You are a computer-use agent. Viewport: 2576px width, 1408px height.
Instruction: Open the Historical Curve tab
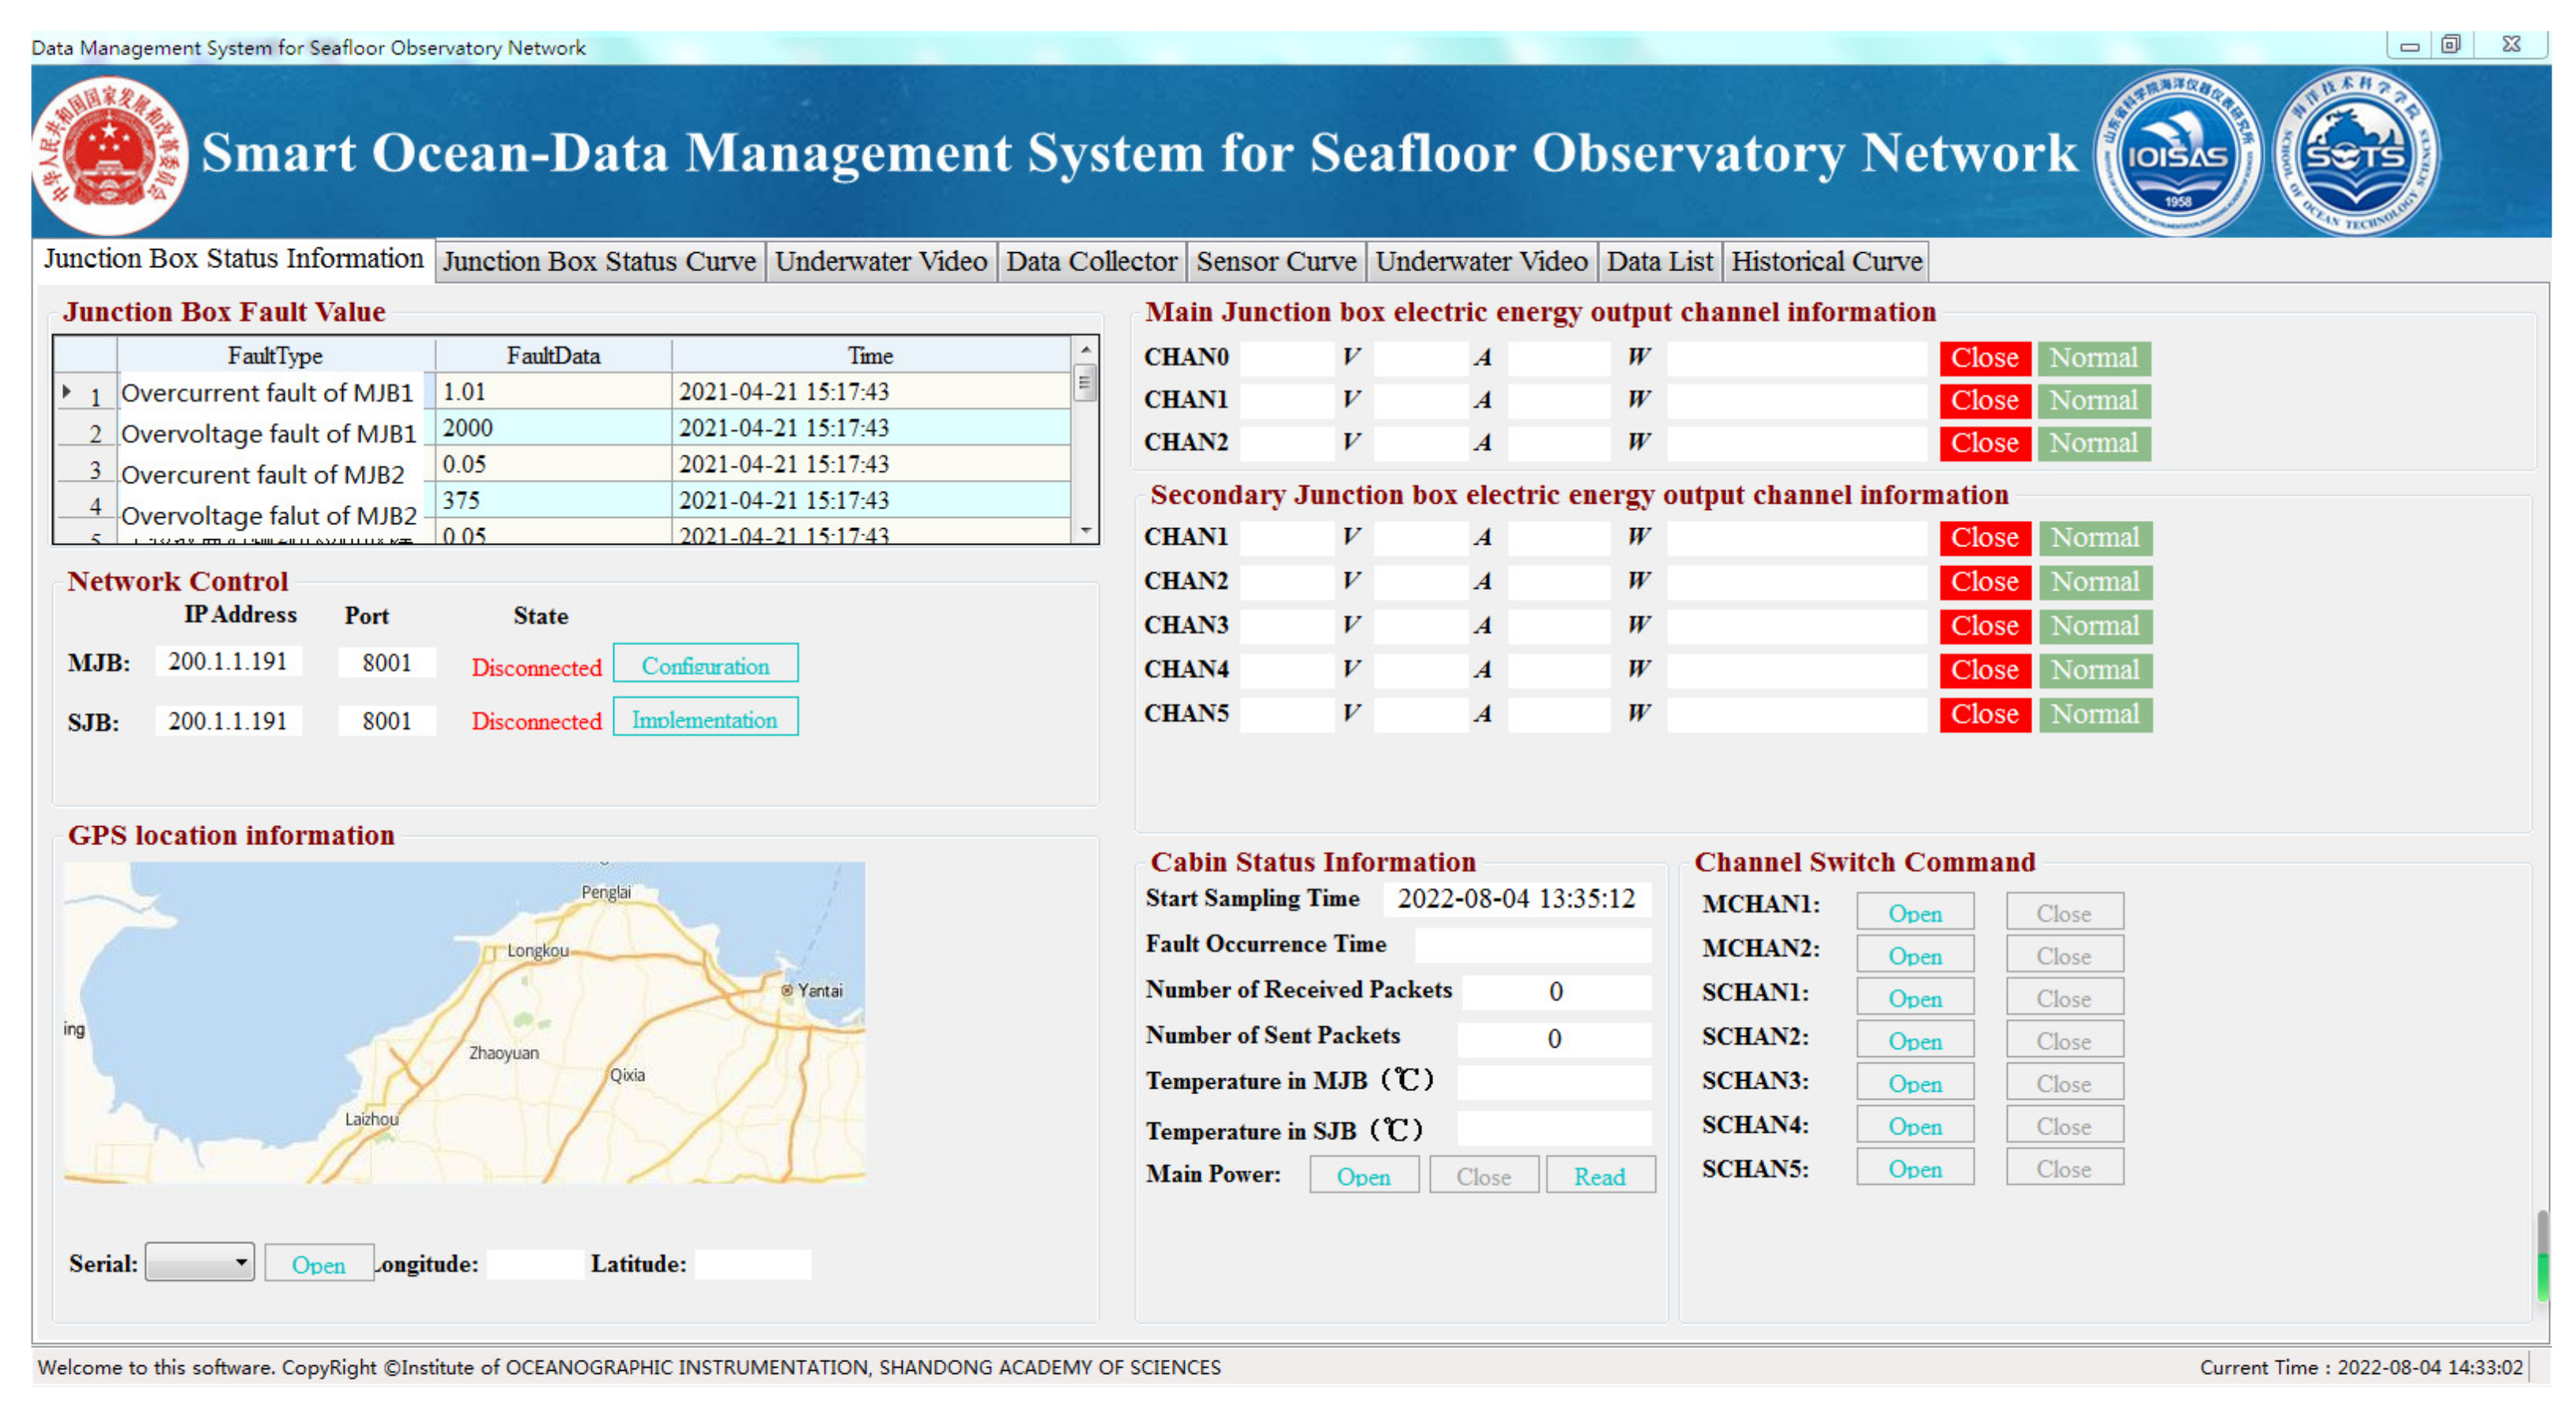[1826, 262]
